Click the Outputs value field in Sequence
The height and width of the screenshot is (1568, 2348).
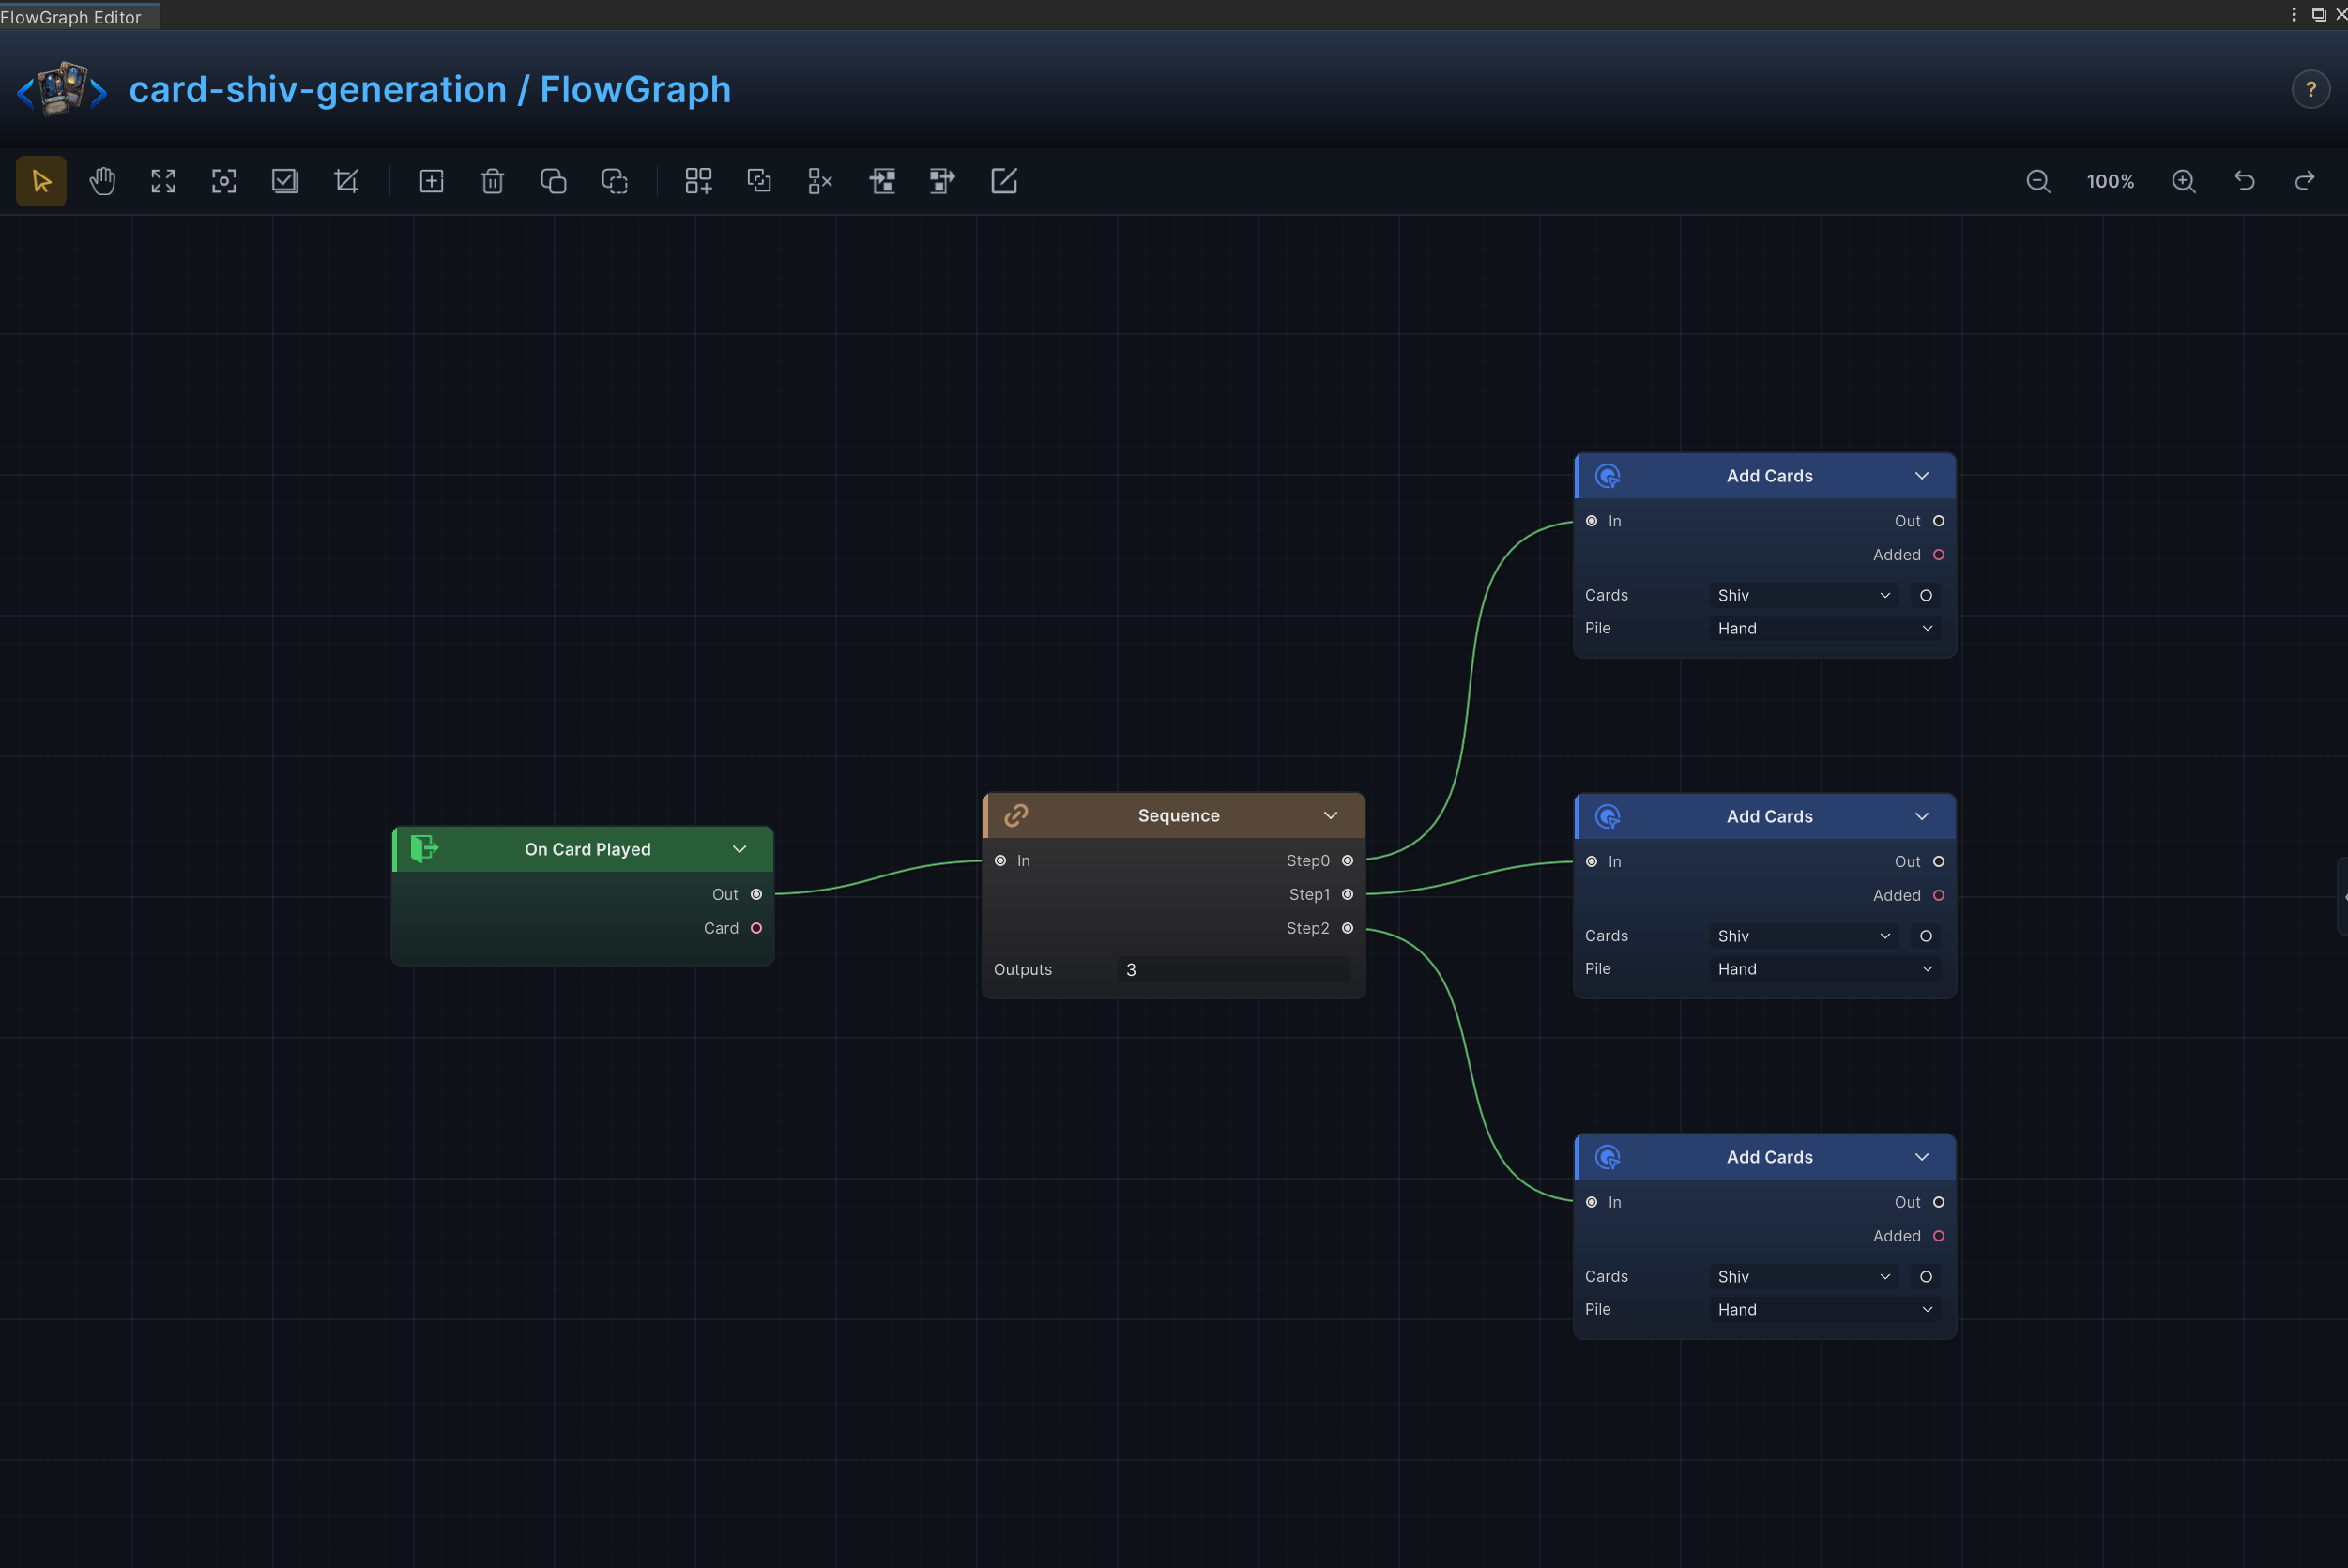pos(1234,969)
